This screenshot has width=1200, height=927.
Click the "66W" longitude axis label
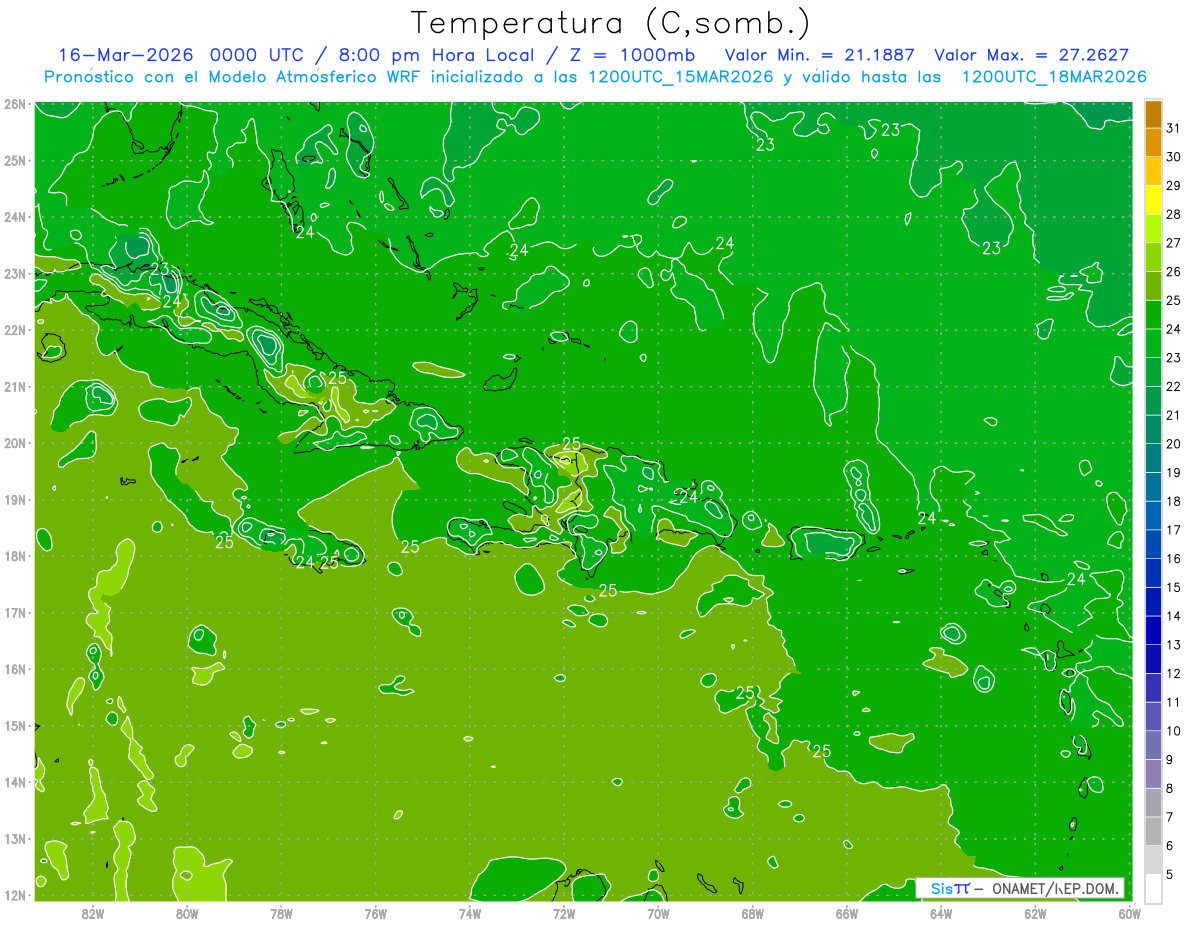847,912
